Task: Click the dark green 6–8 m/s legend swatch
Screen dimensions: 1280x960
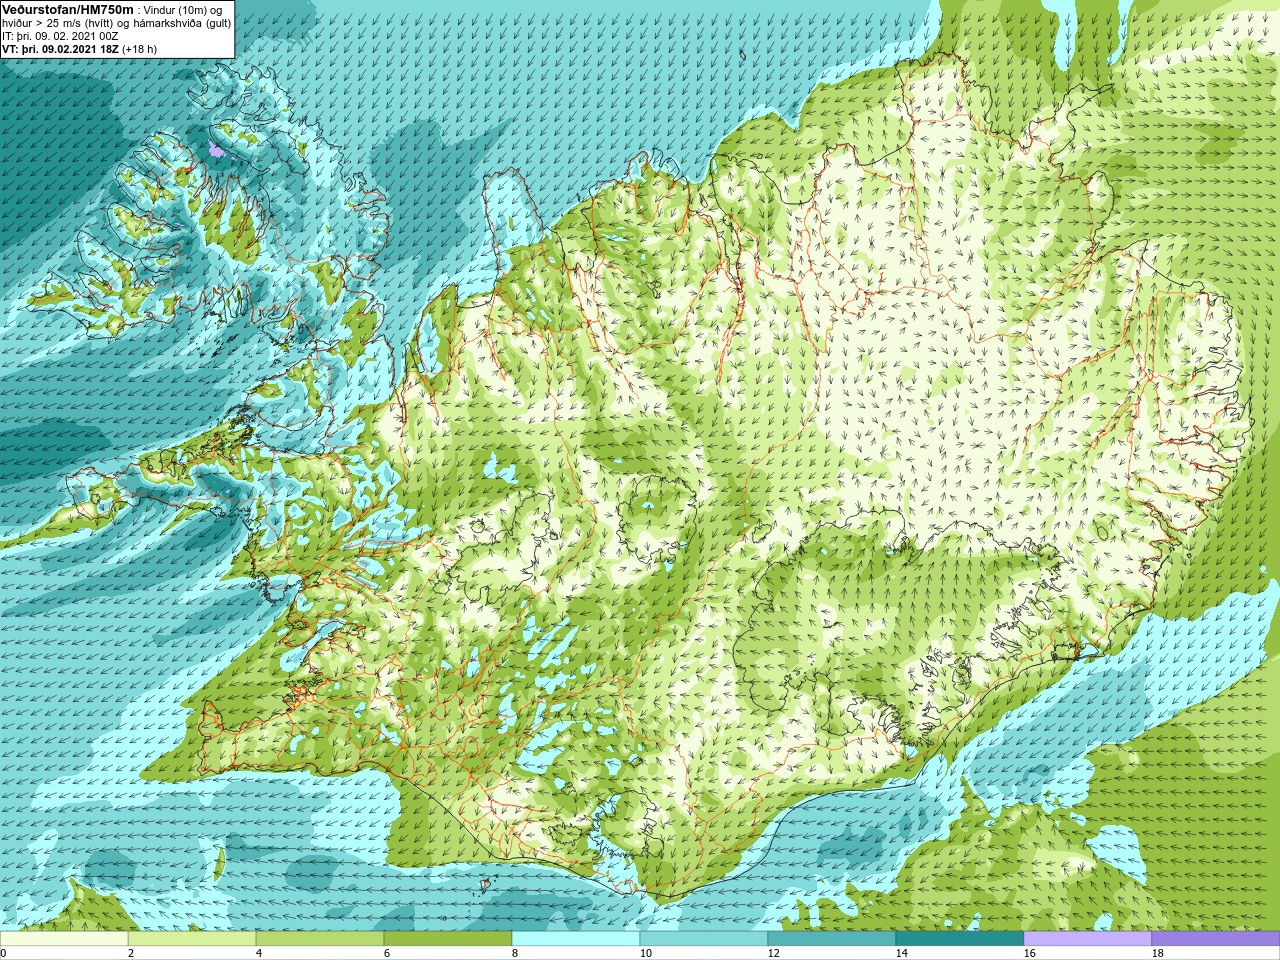Action: point(448,939)
